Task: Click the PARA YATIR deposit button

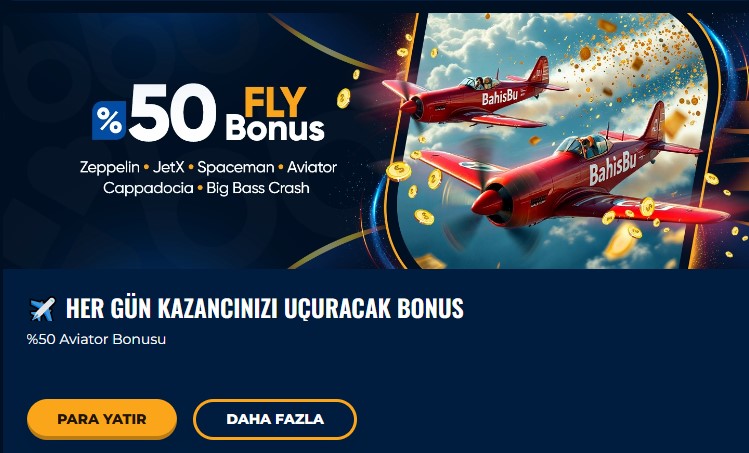Action: (x=102, y=419)
